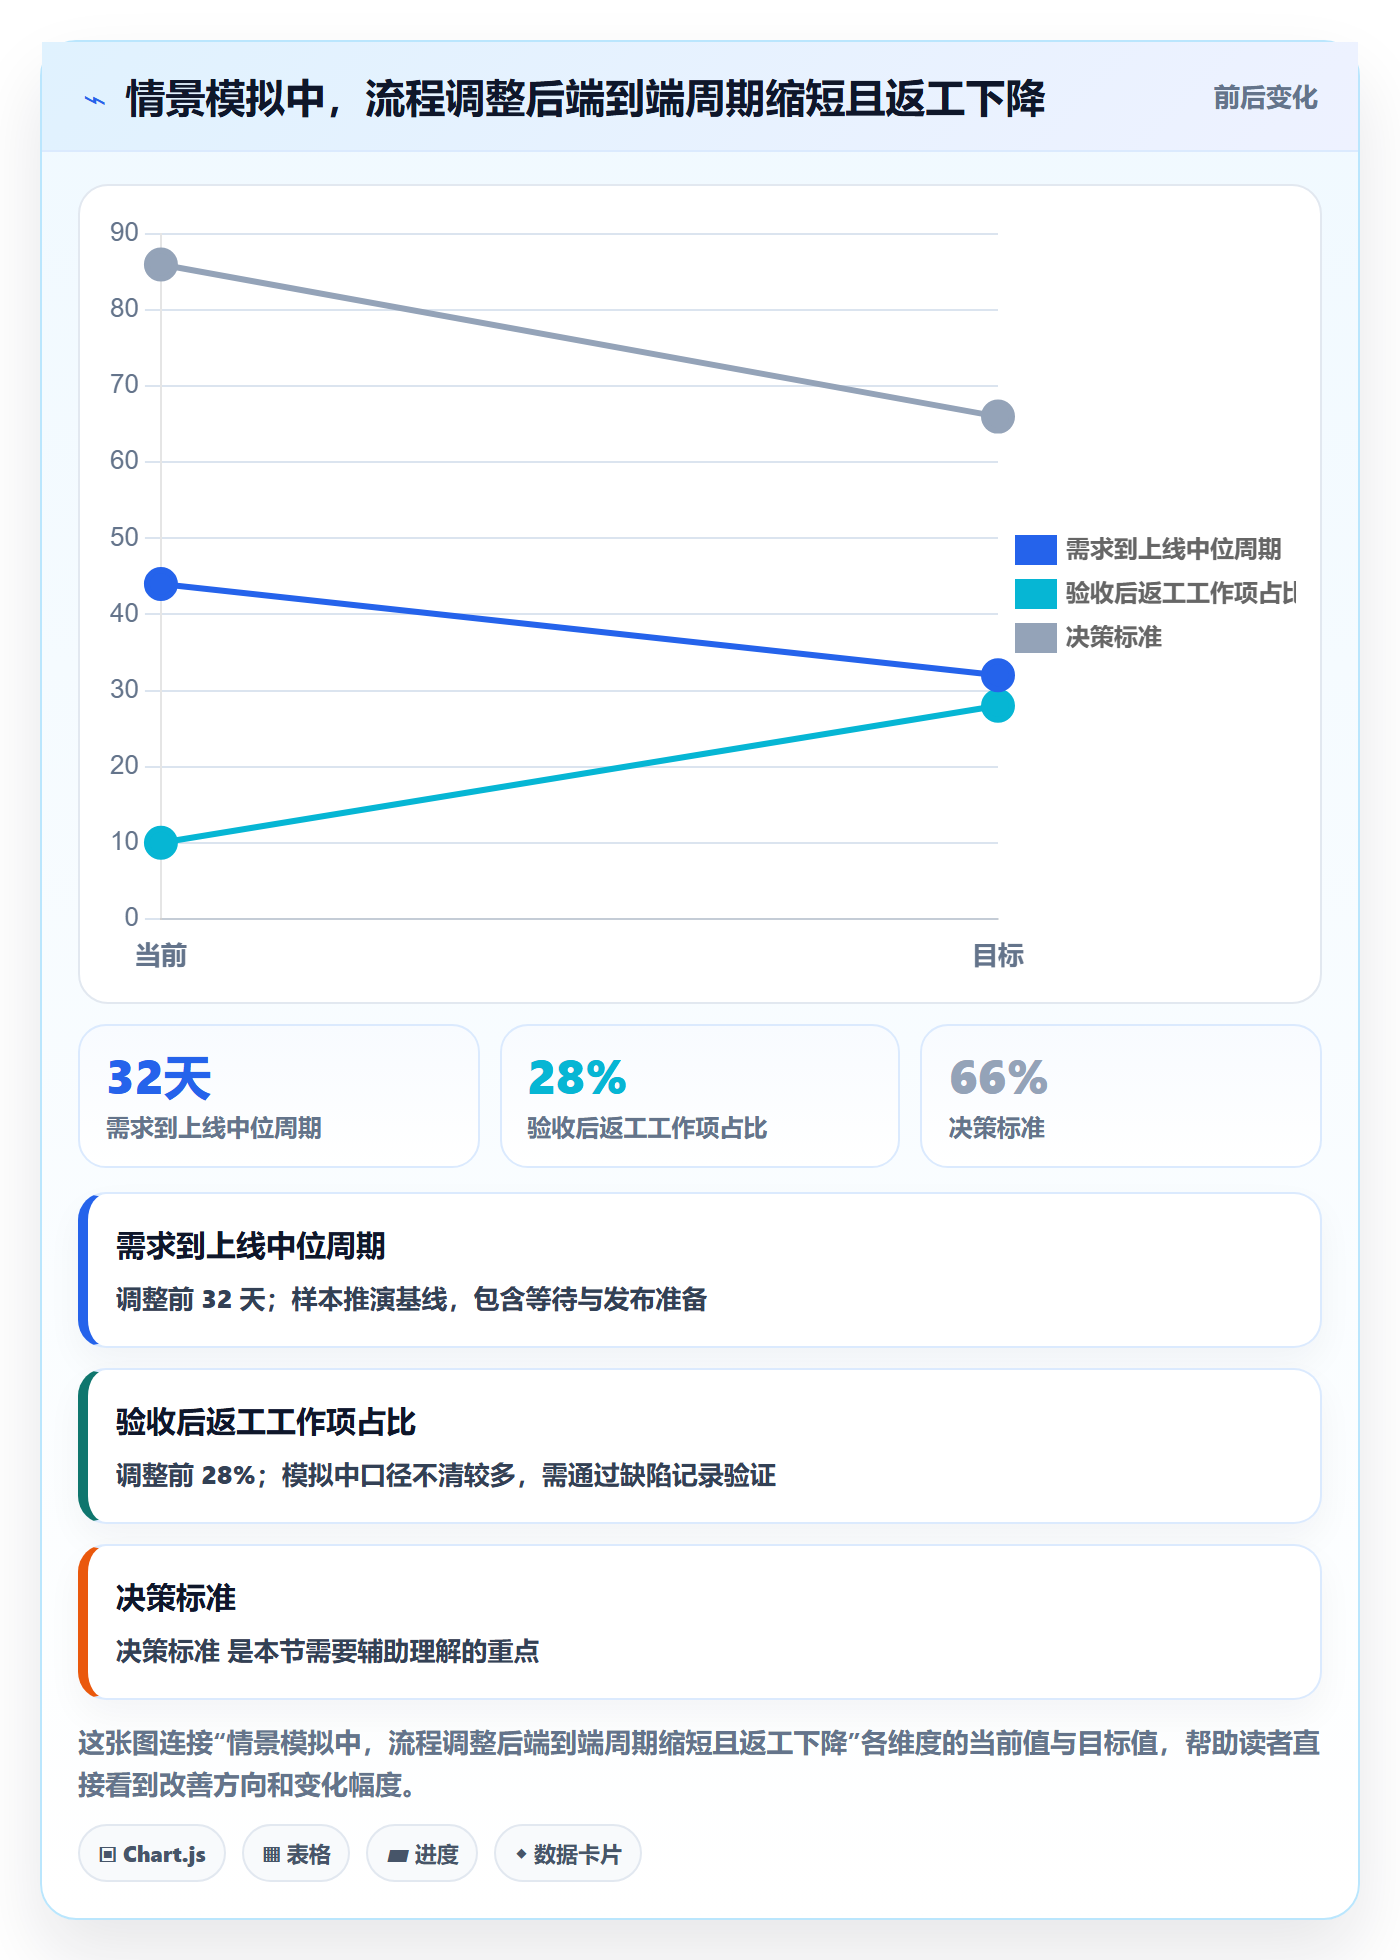Open the 28% metric card

point(700,1096)
